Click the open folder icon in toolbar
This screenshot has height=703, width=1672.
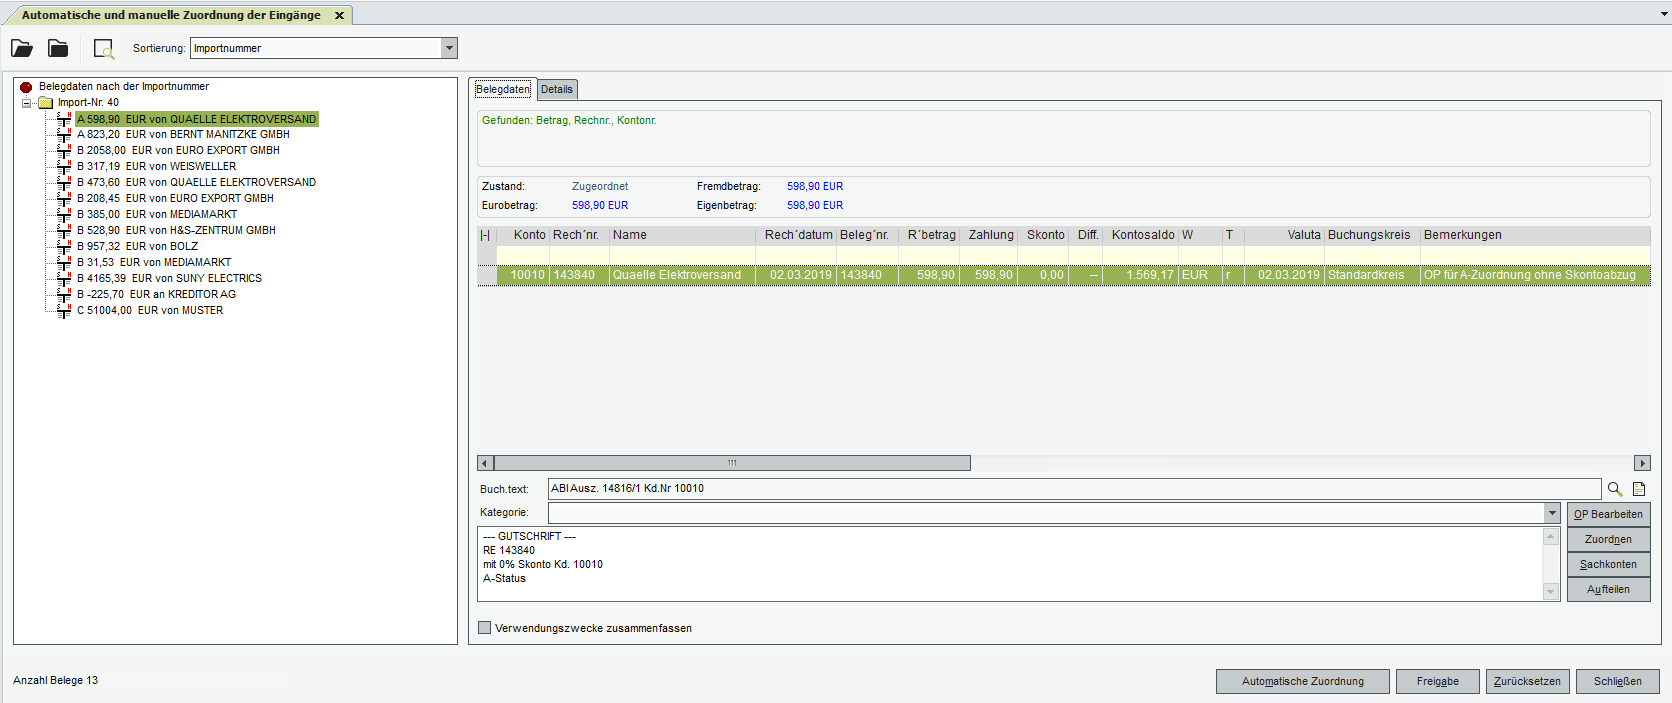[x=22, y=48]
